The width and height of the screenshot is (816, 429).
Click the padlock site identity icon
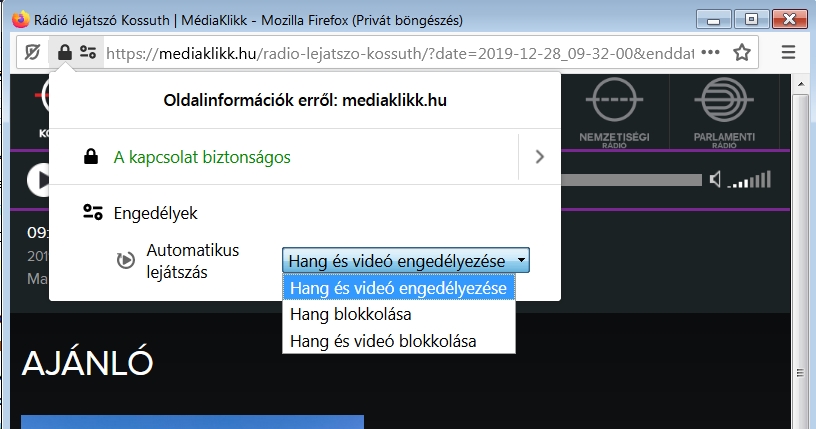click(x=65, y=52)
